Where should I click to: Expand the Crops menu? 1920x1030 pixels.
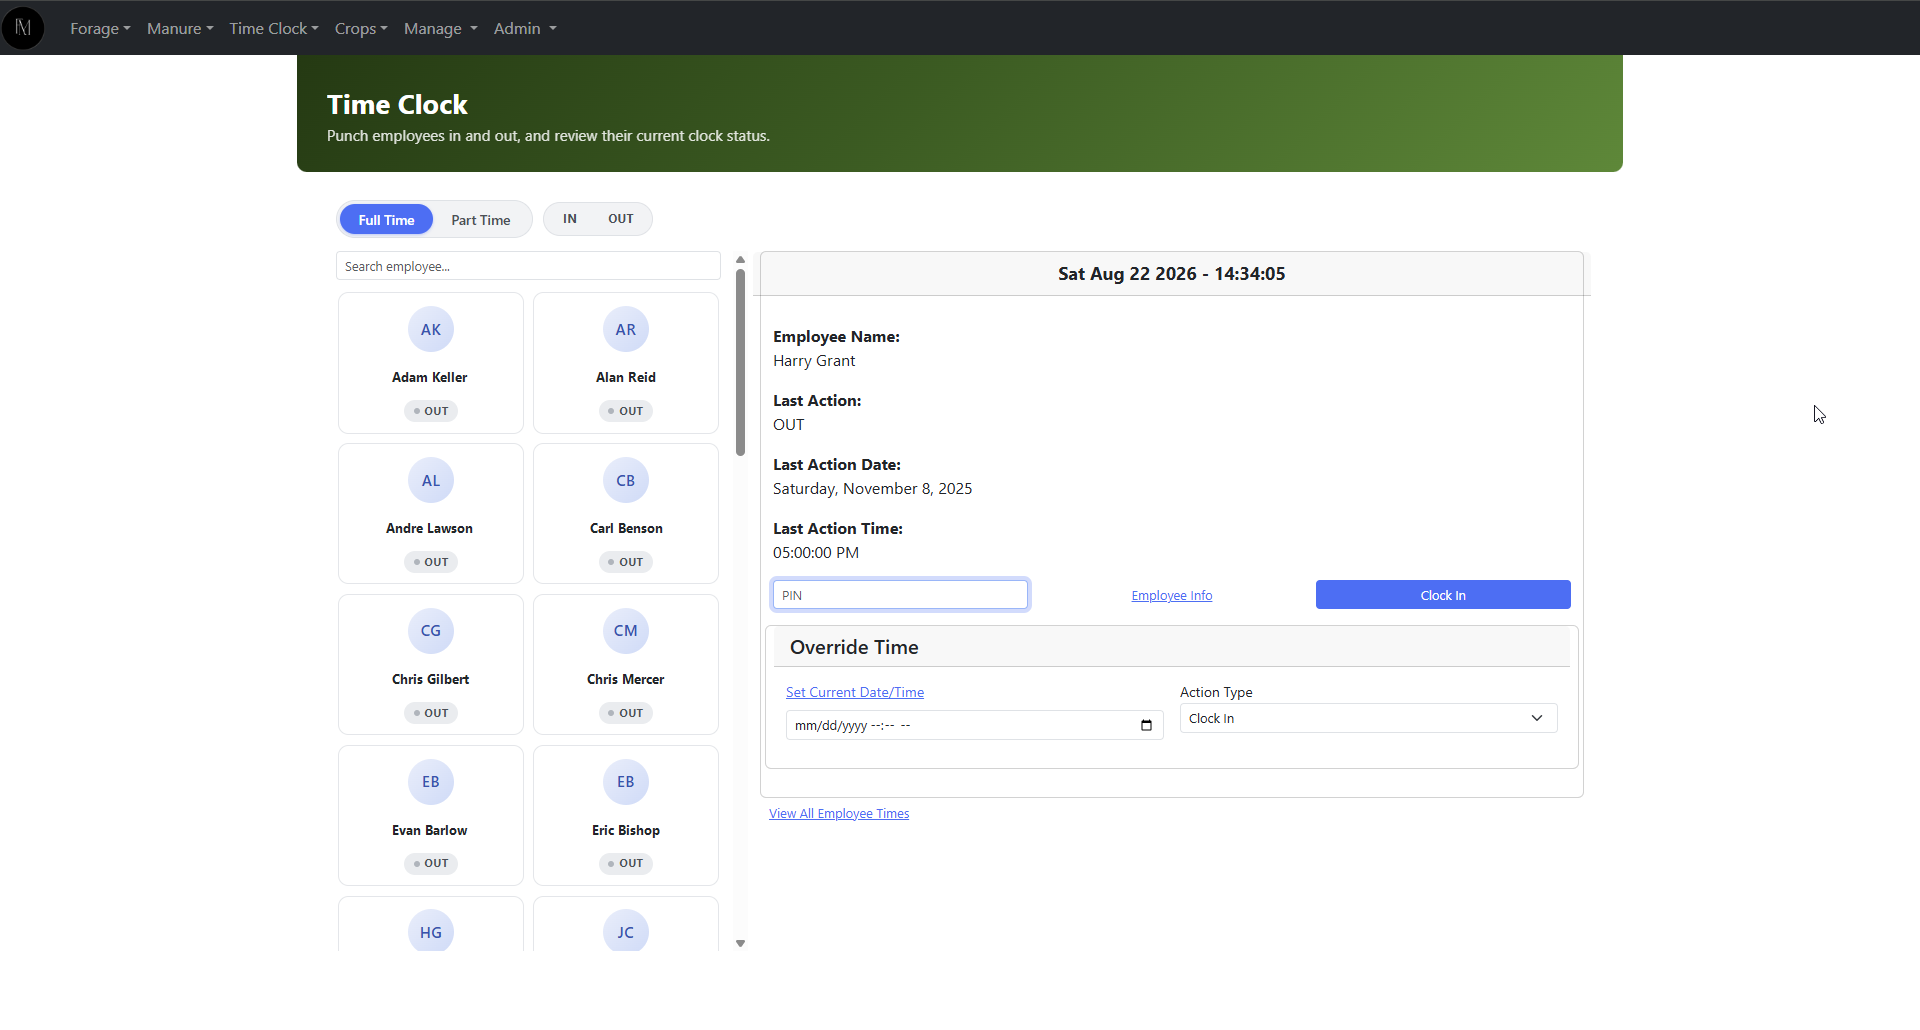coord(361,28)
